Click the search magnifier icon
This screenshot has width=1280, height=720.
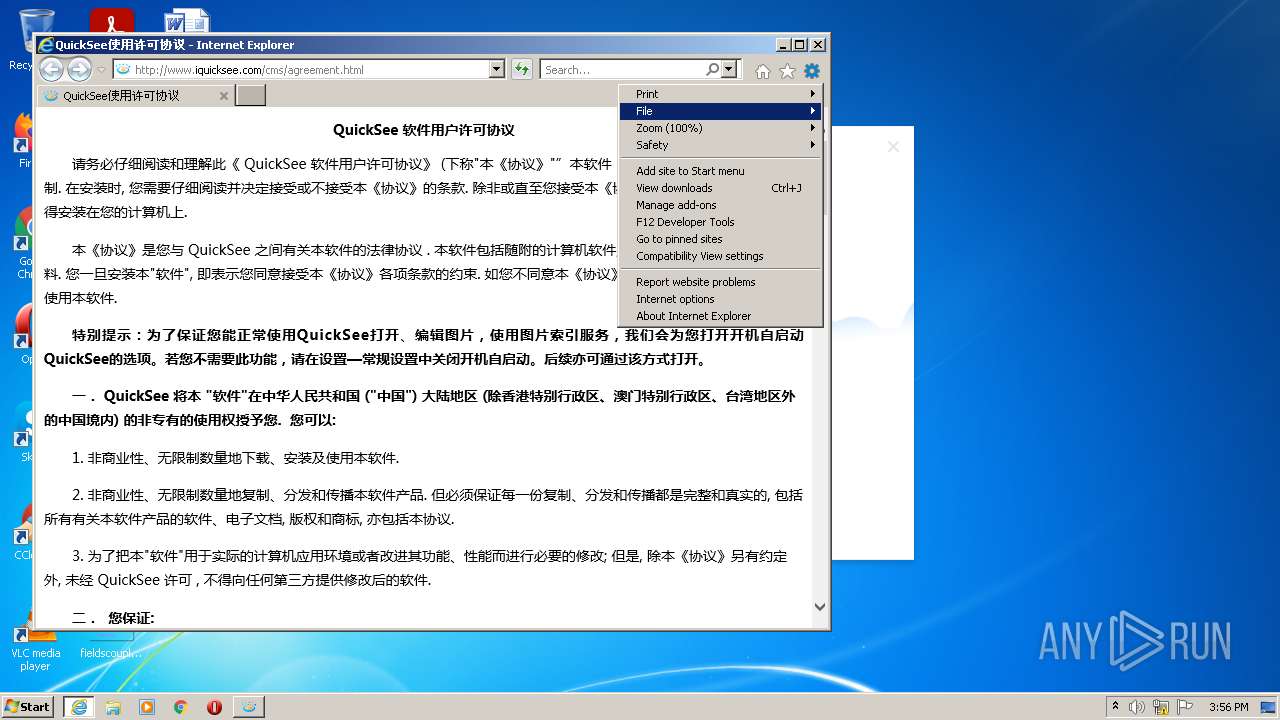pyautogui.click(x=712, y=69)
